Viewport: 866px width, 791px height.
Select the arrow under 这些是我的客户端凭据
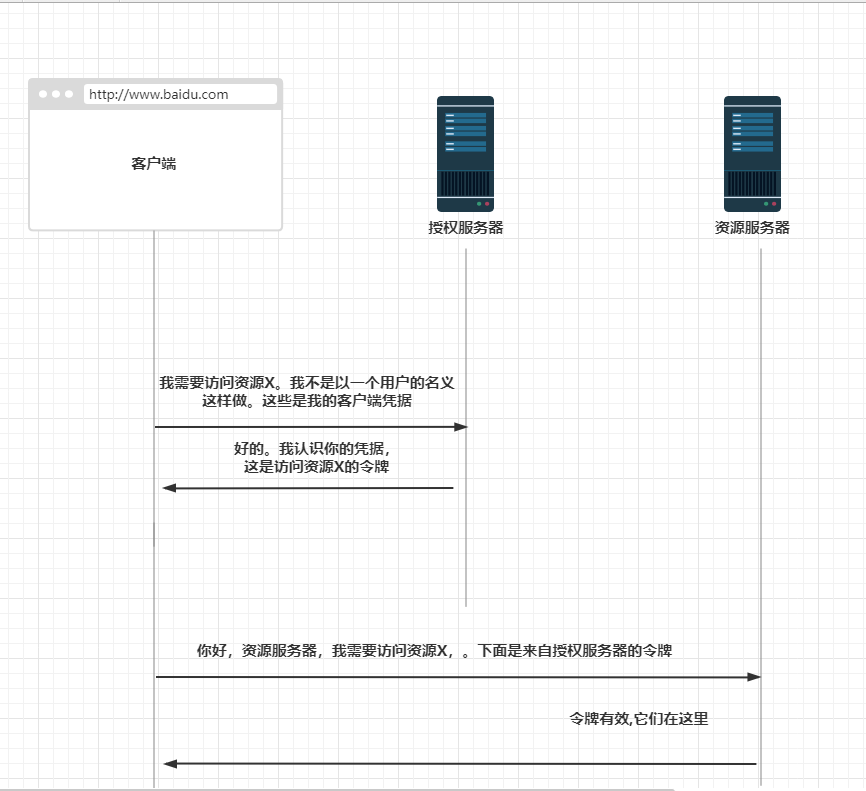pos(311,426)
